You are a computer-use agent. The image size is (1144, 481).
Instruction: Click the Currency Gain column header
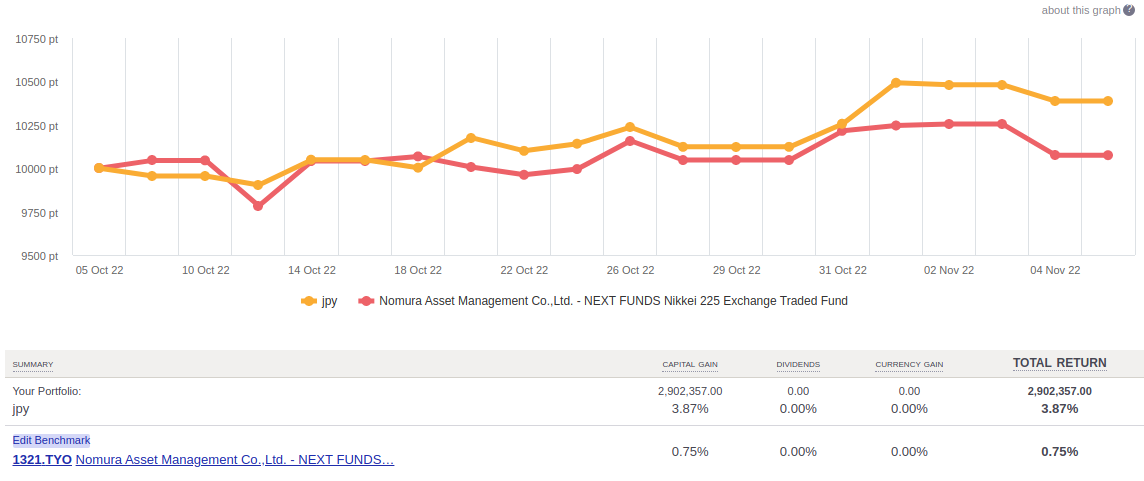coord(909,364)
